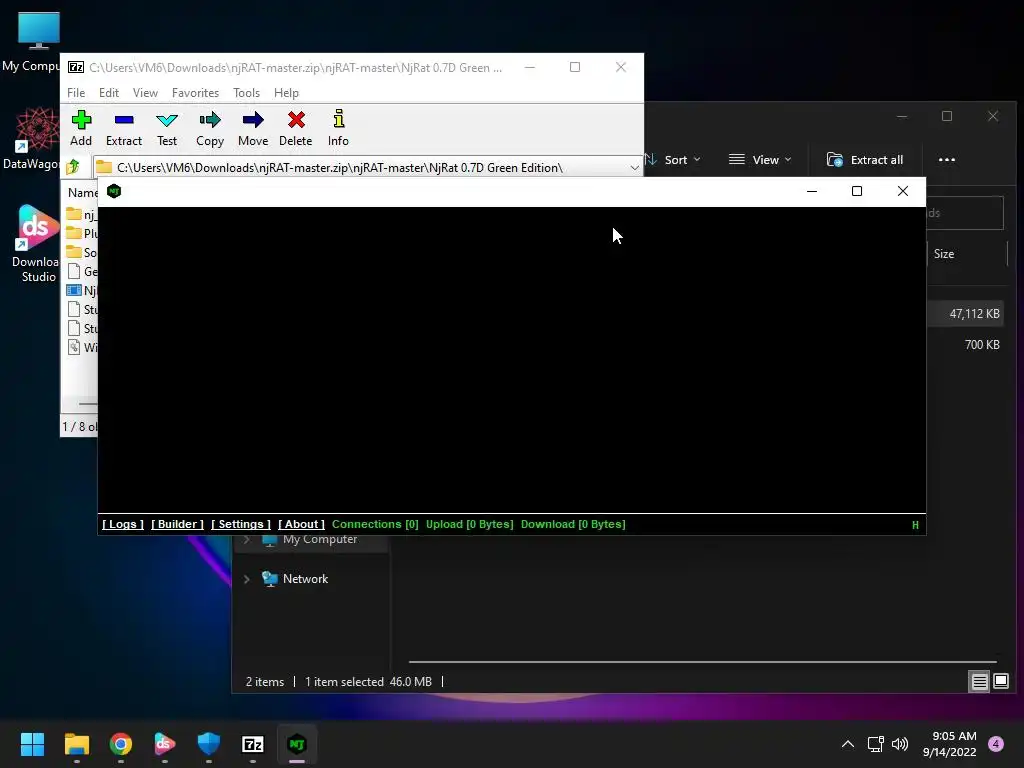1024x768 pixels.
Task: Open the Tools menu in 7-Zip
Action: click(246, 93)
